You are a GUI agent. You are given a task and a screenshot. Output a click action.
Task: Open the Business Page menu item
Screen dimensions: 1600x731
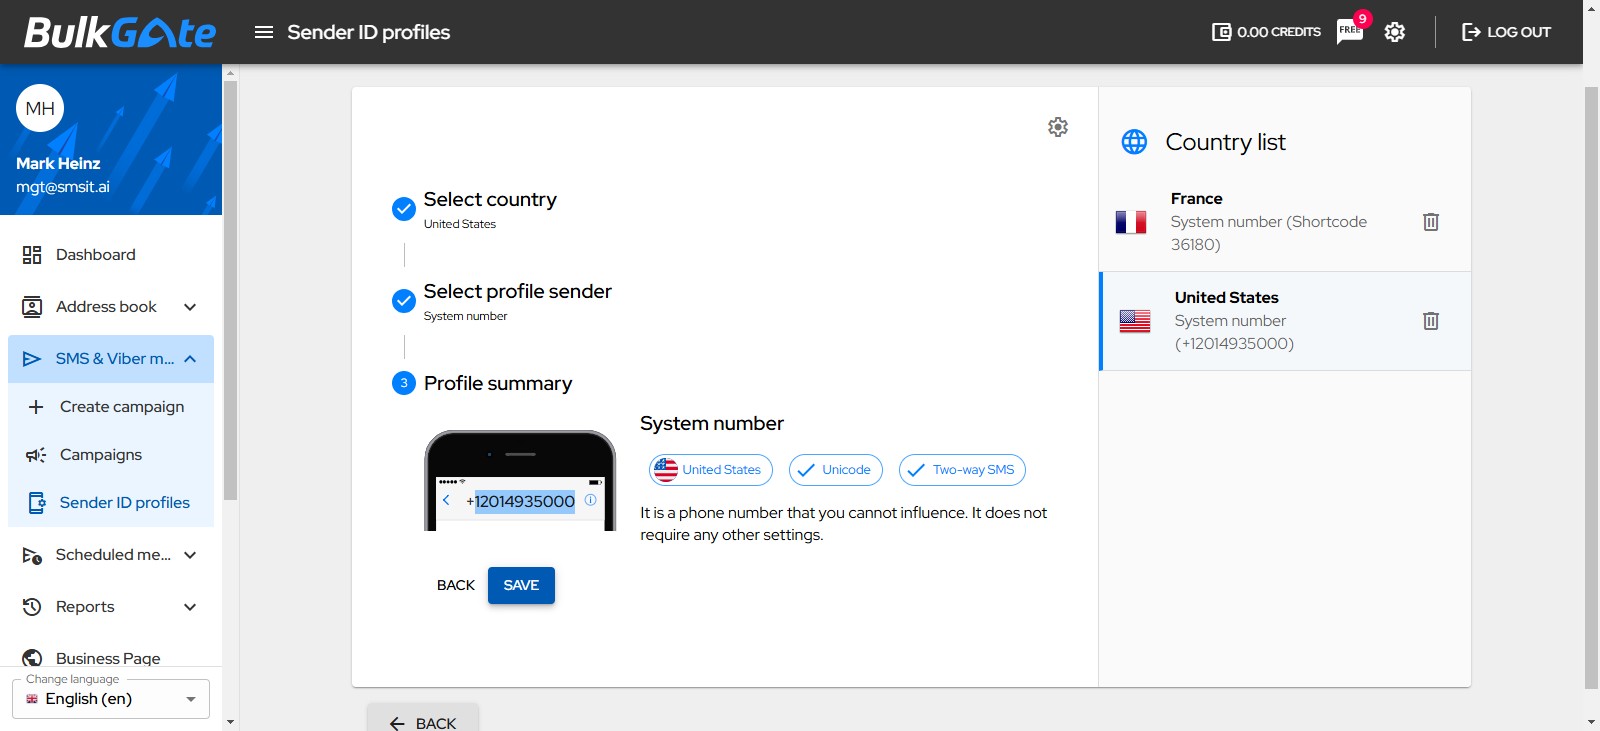point(111,656)
